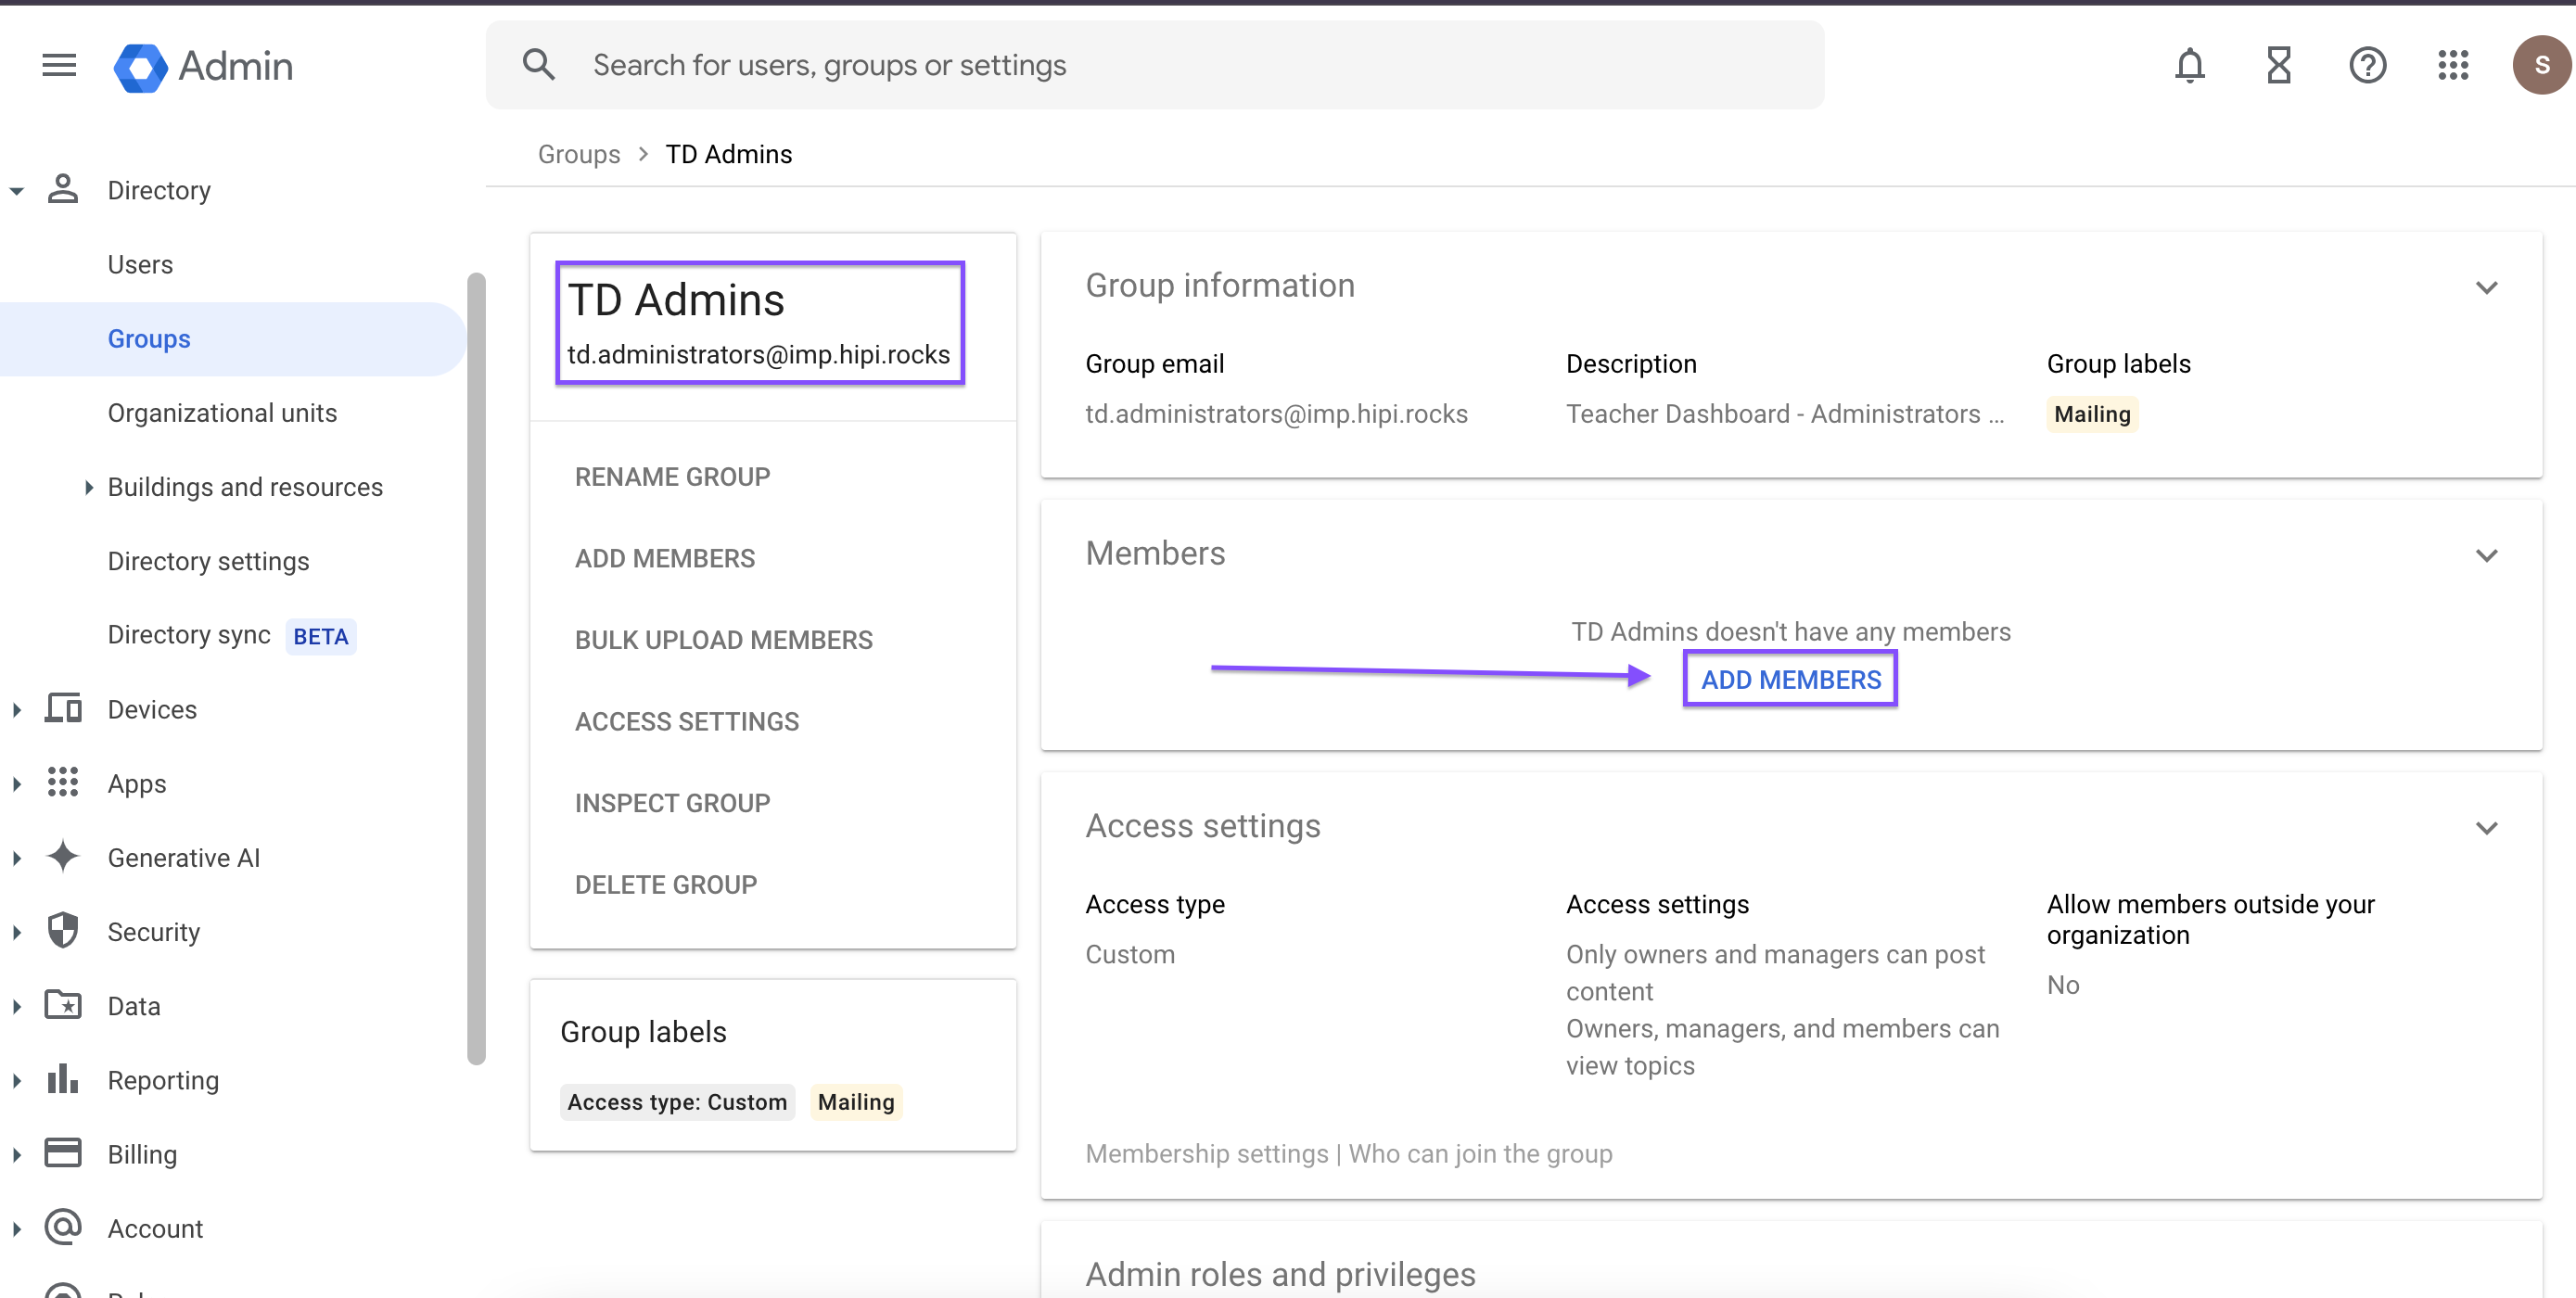The image size is (2576, 1298).
Task: Click the Directory person icon
Action: click(63, 190)
